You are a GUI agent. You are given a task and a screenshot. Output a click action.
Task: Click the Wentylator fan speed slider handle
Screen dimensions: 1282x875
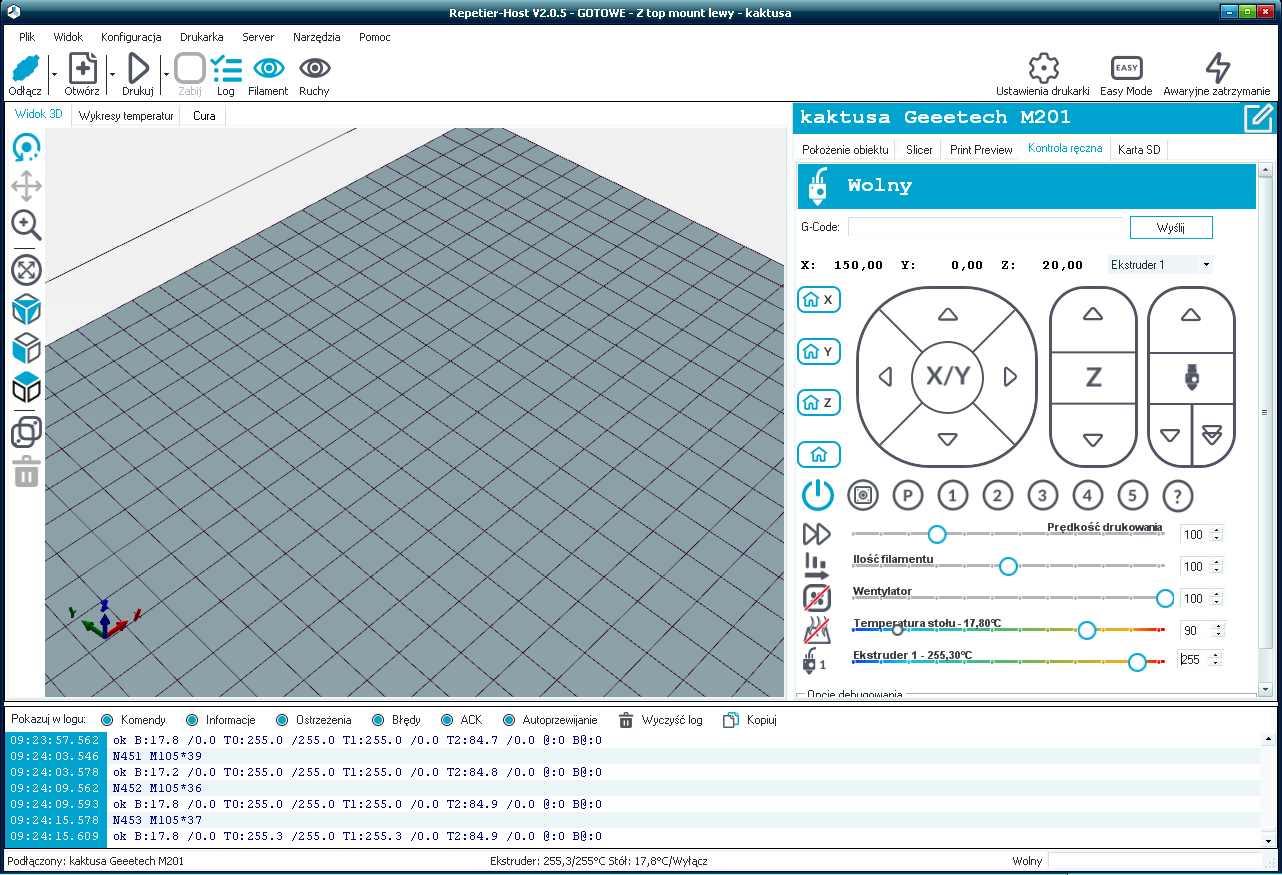click(1165, 598)
